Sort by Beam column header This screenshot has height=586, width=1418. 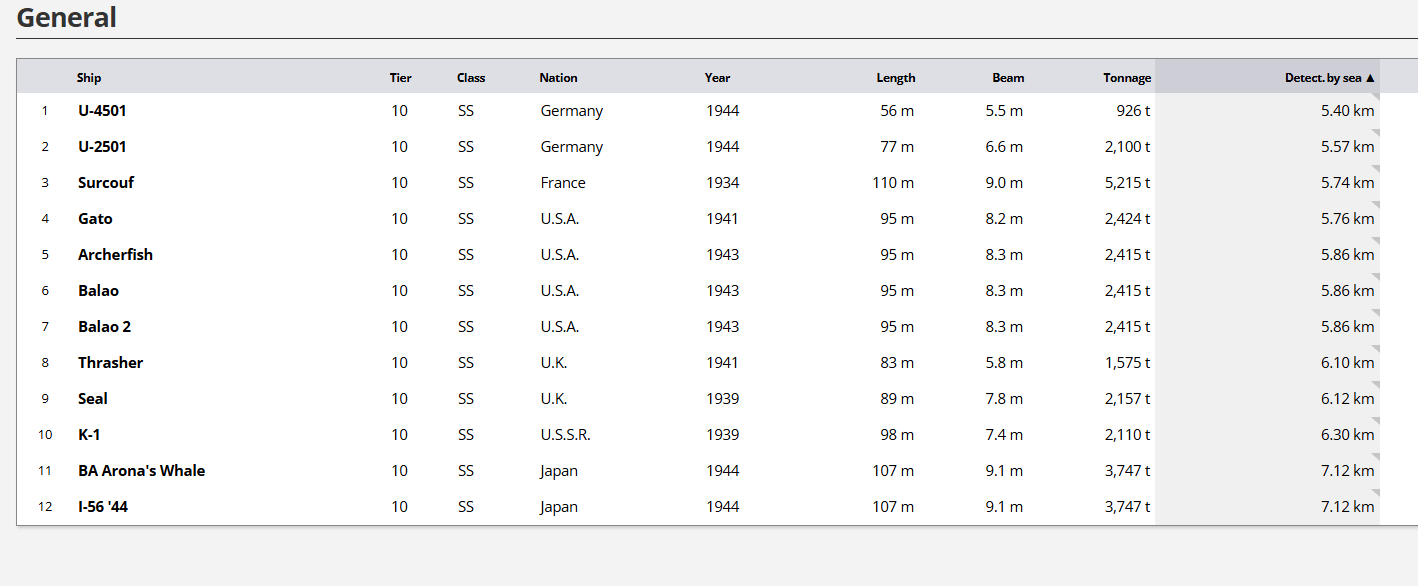click(x=1007, y=78)
